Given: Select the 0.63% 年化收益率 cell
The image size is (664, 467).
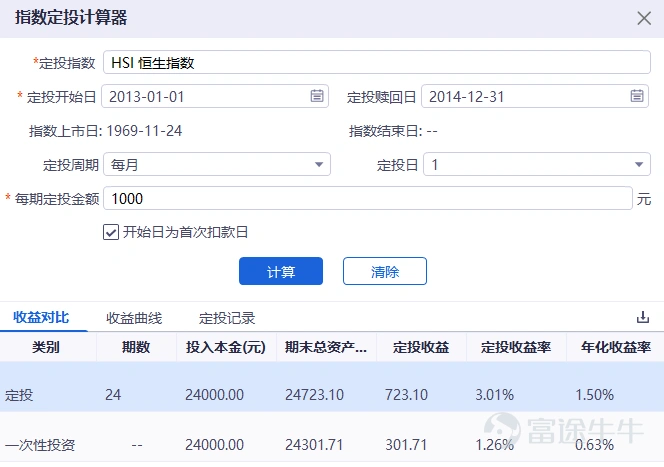Looking at the screenshot, I should 595,445.
